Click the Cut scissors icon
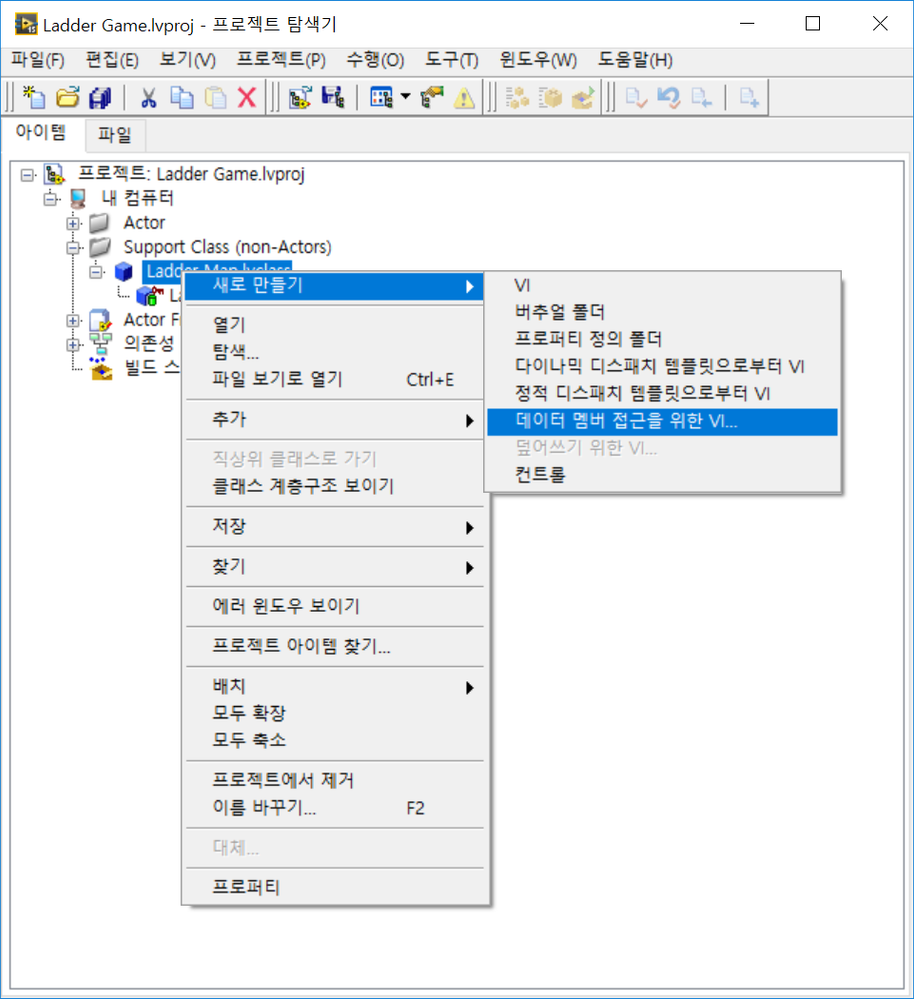The image size is (914, 999). coord(149,97)
